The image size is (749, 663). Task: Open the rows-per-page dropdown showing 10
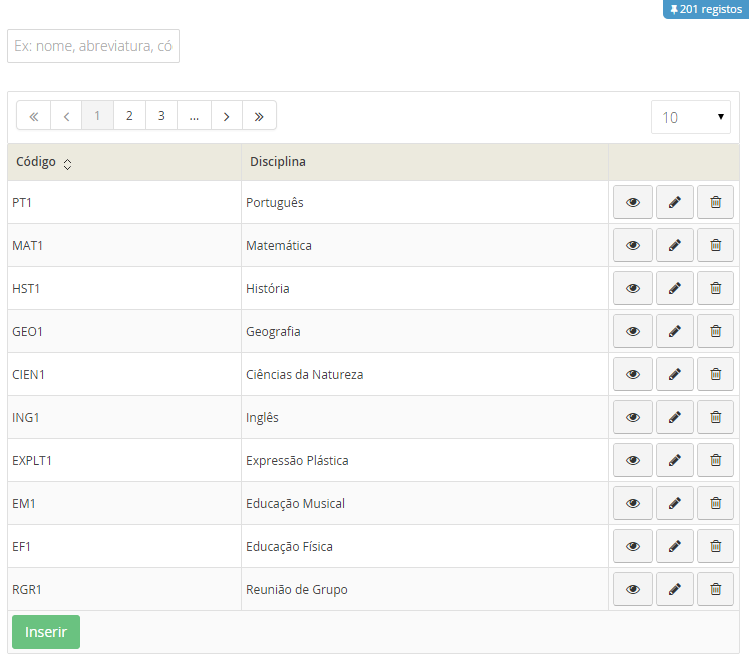[690, 117]
